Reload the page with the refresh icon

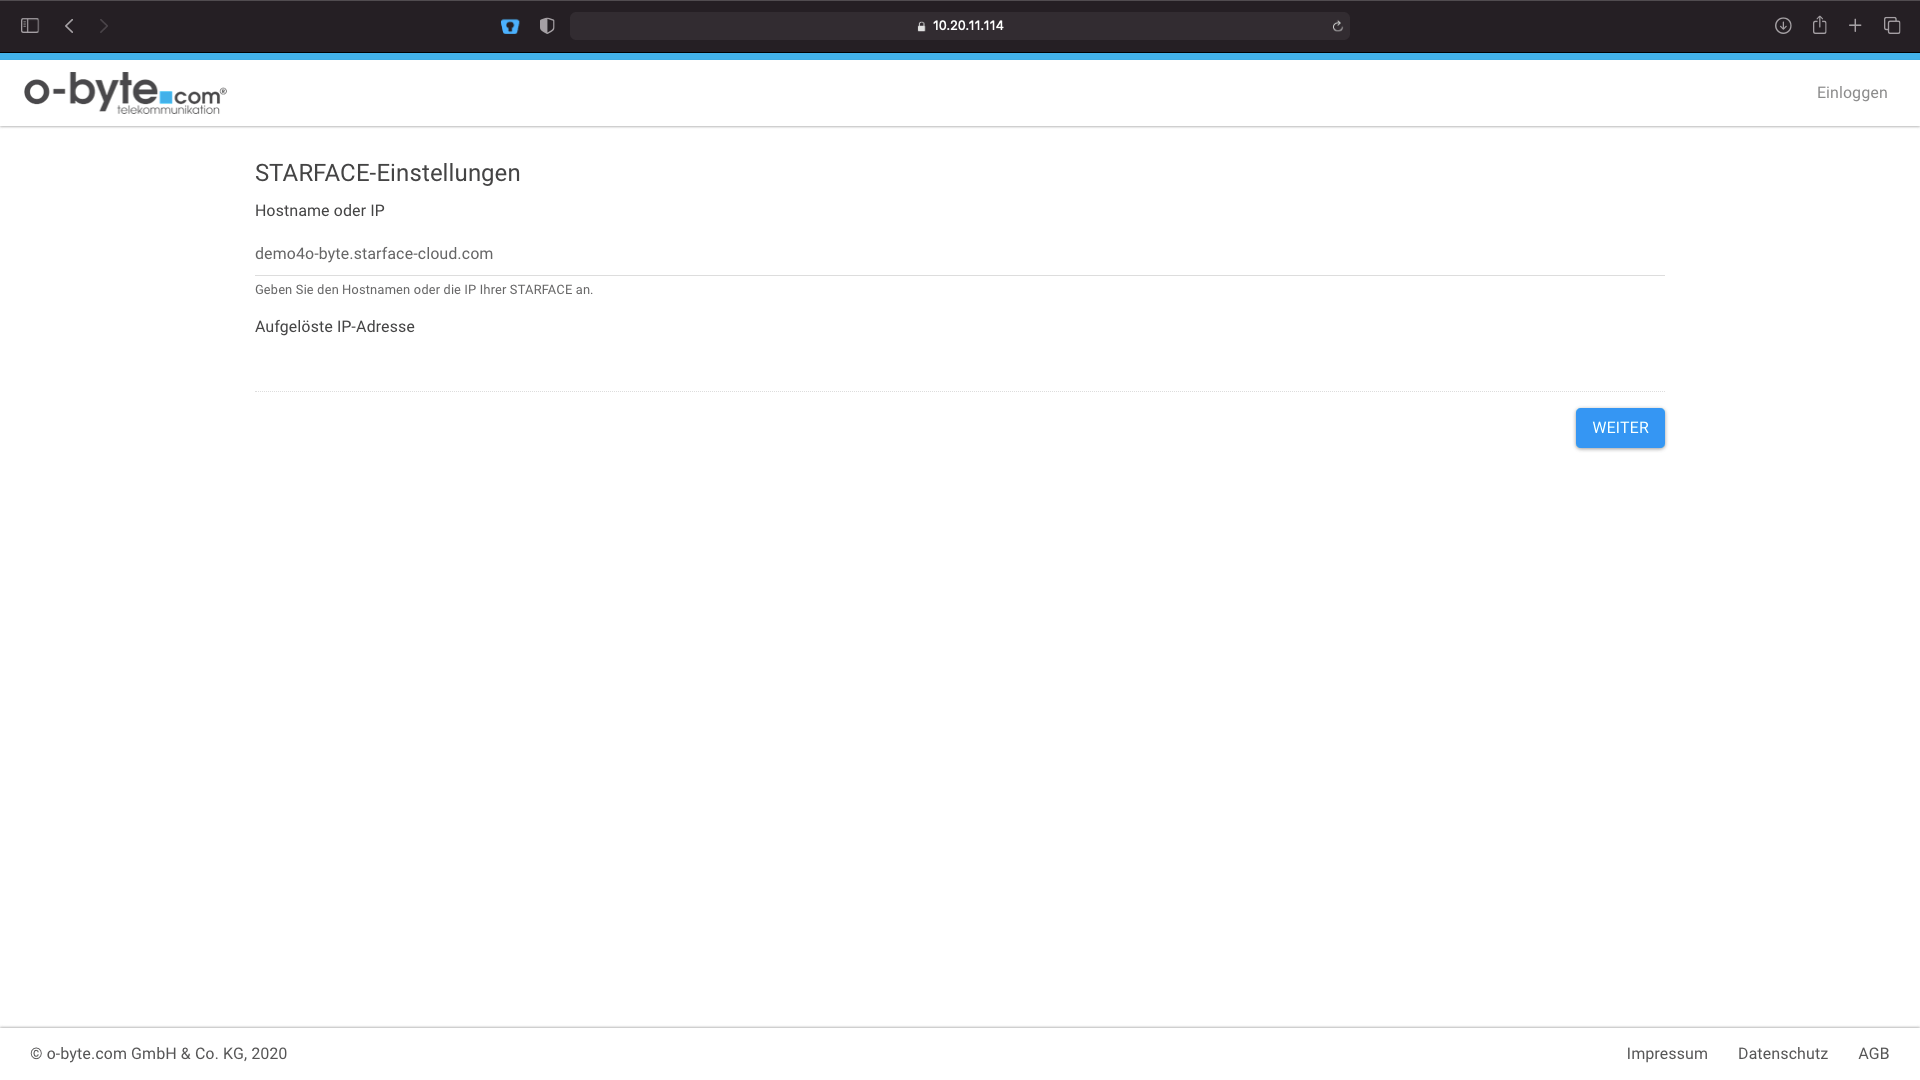click(x=1337, y=26)
